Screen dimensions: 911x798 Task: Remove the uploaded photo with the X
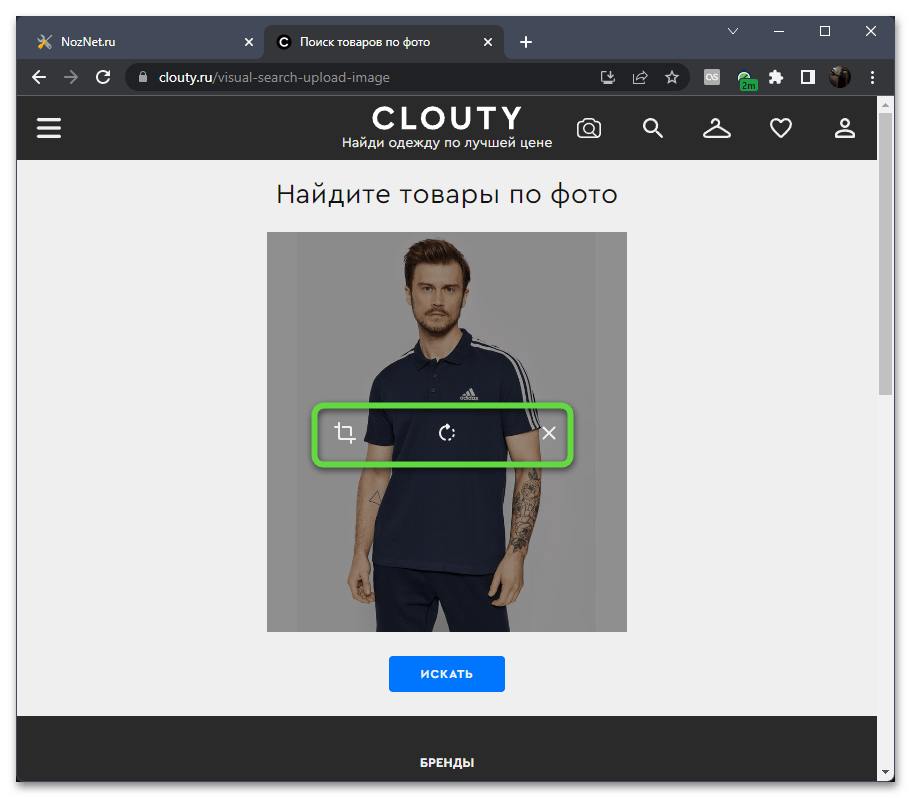click(x=548, y=433)
